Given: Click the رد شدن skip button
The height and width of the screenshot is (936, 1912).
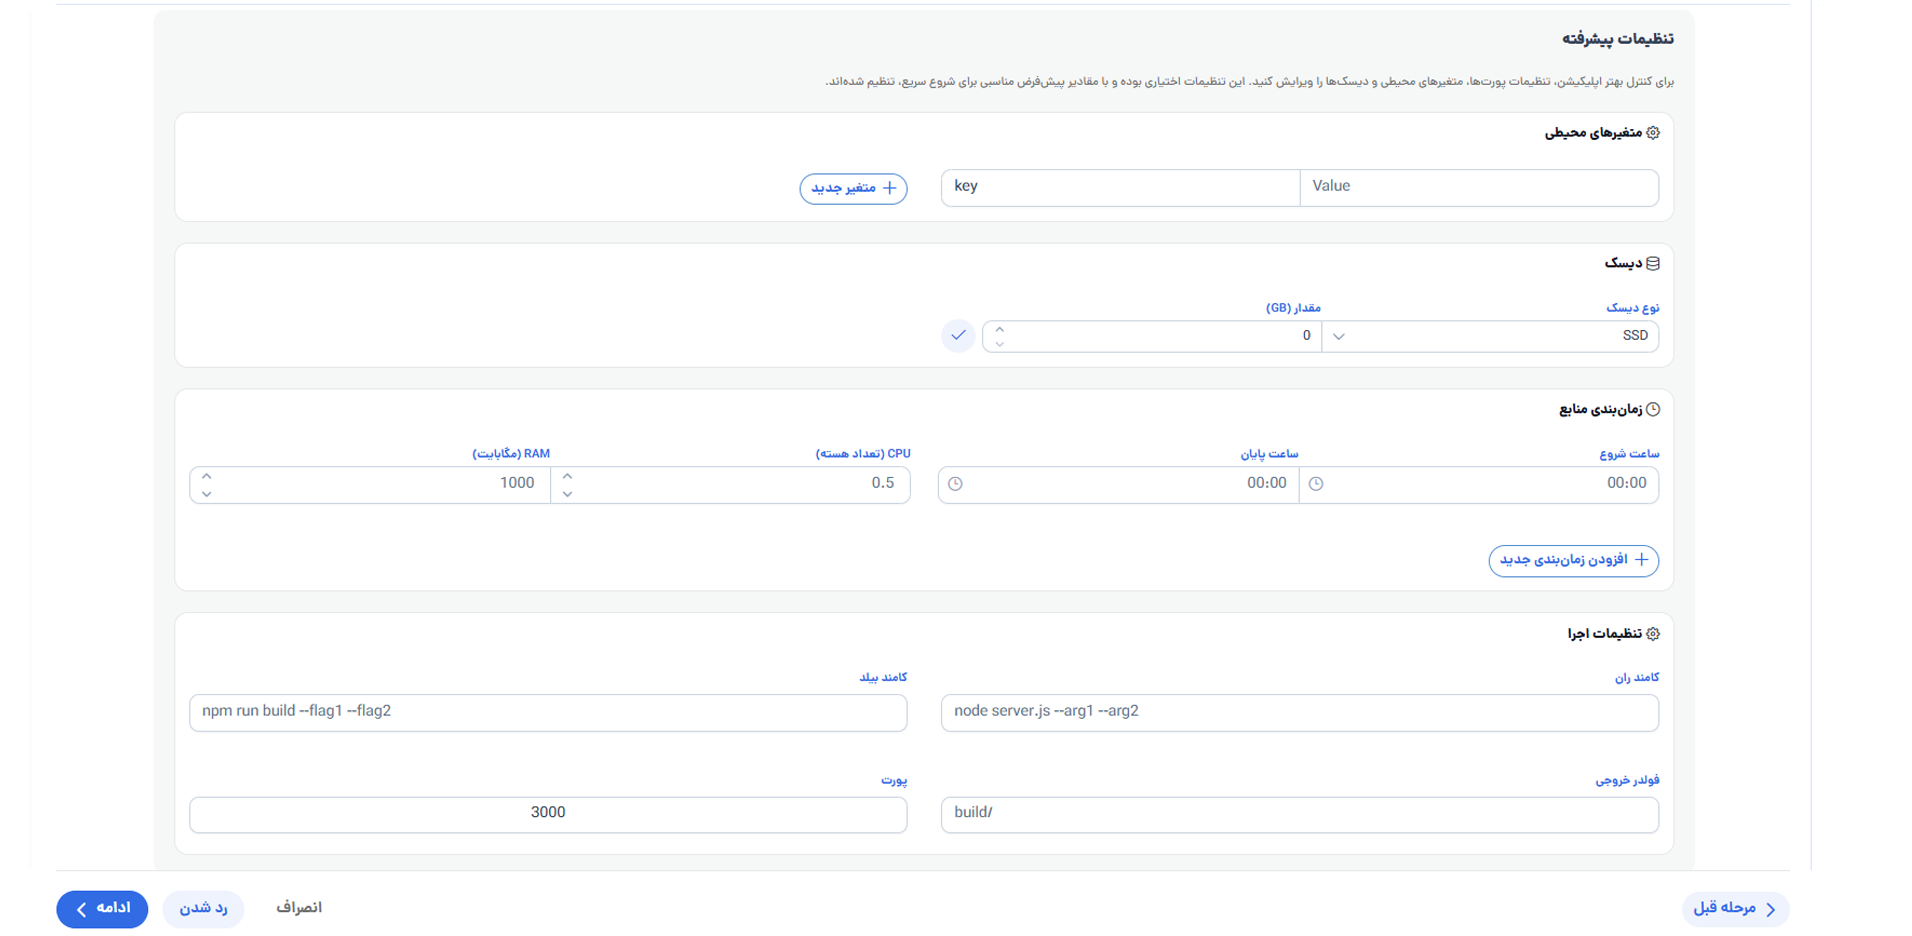Looking at the screenshot, I should coord(204,909).
